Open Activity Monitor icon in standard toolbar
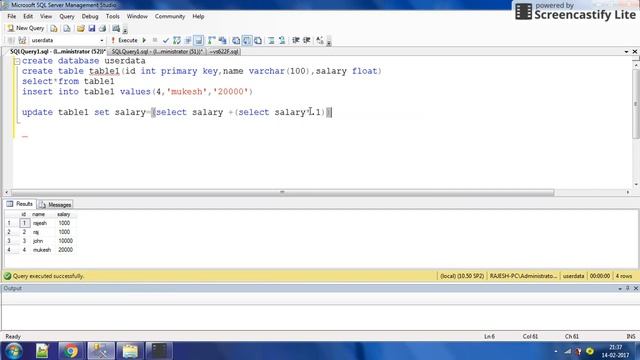640x360 pixels. coord(116,28)
